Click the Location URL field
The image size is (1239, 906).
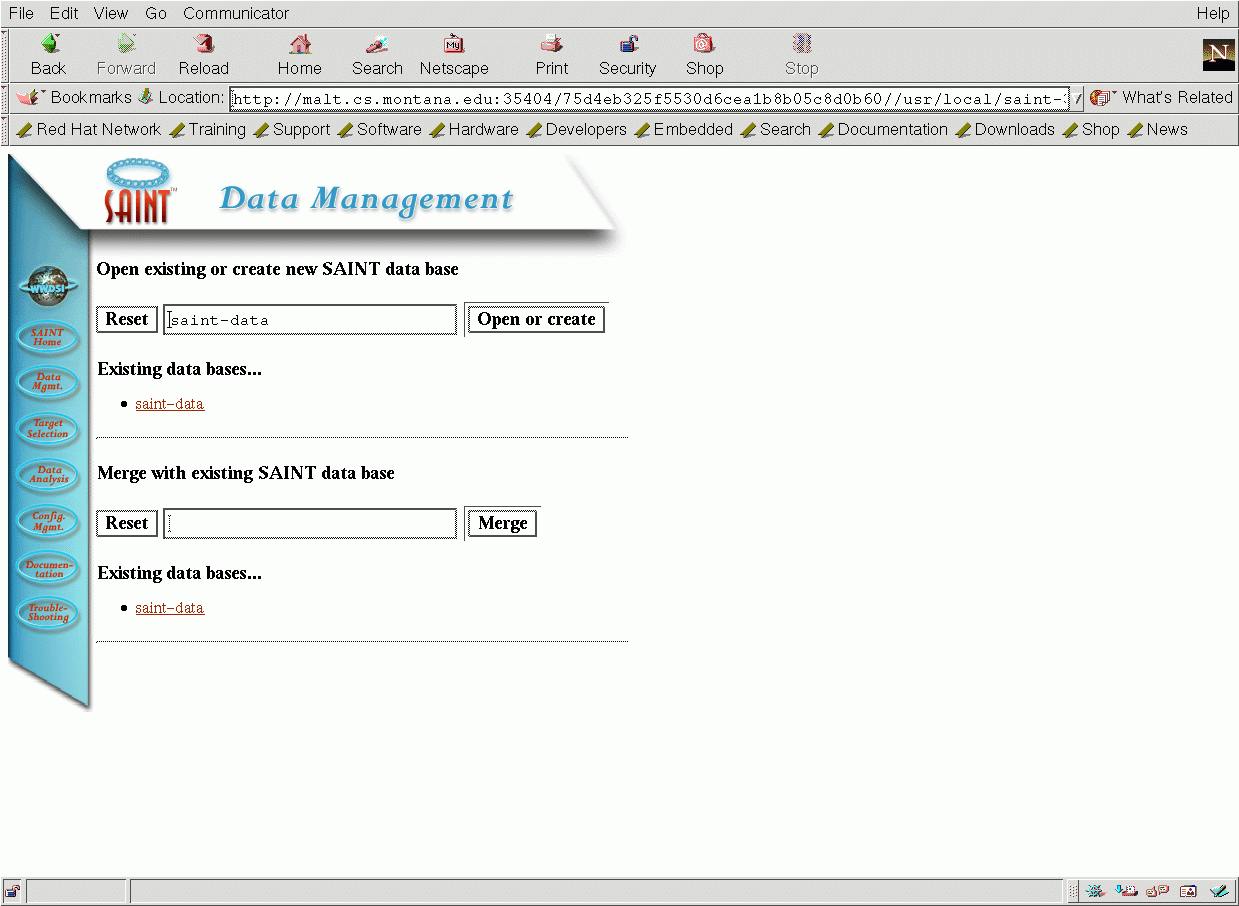coord(649,99)
